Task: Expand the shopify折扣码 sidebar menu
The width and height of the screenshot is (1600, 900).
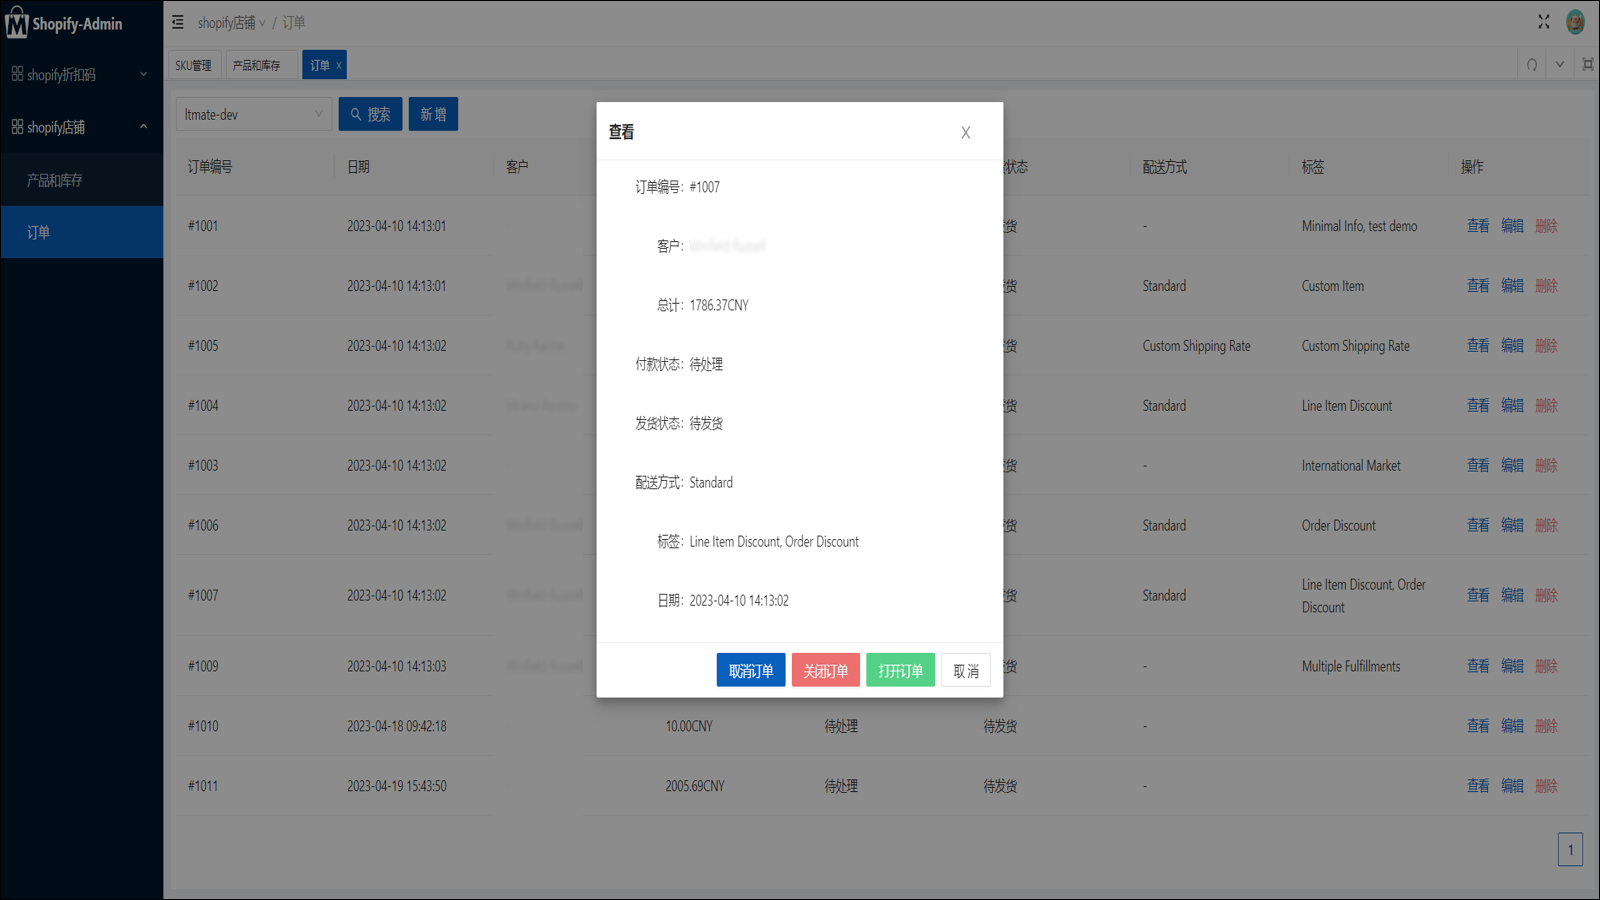Action: 81,75
